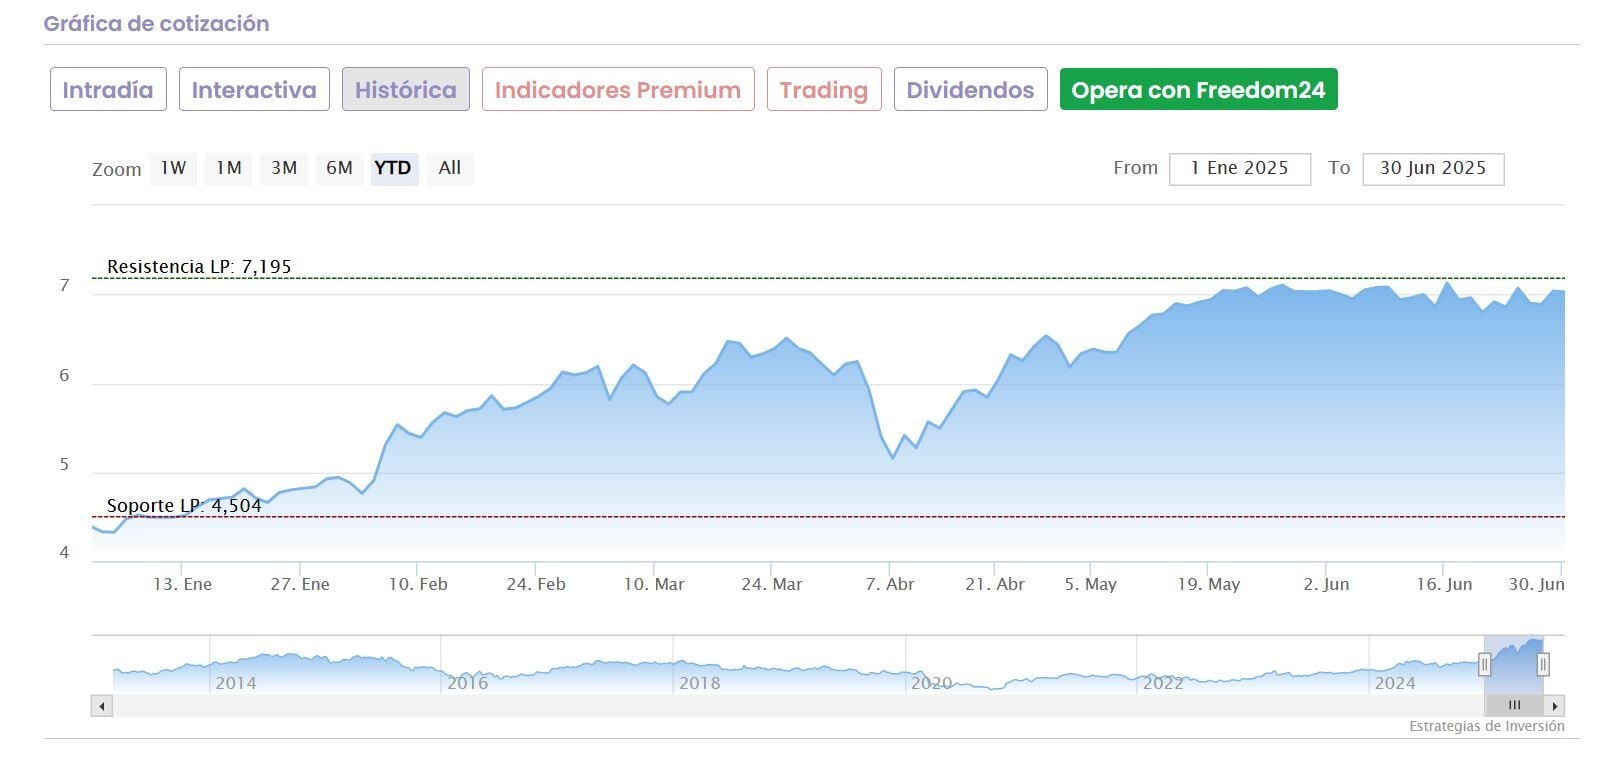Set zoom to 3M
The height and width of the screenshot is (763, 1619).
click(284, 168)
